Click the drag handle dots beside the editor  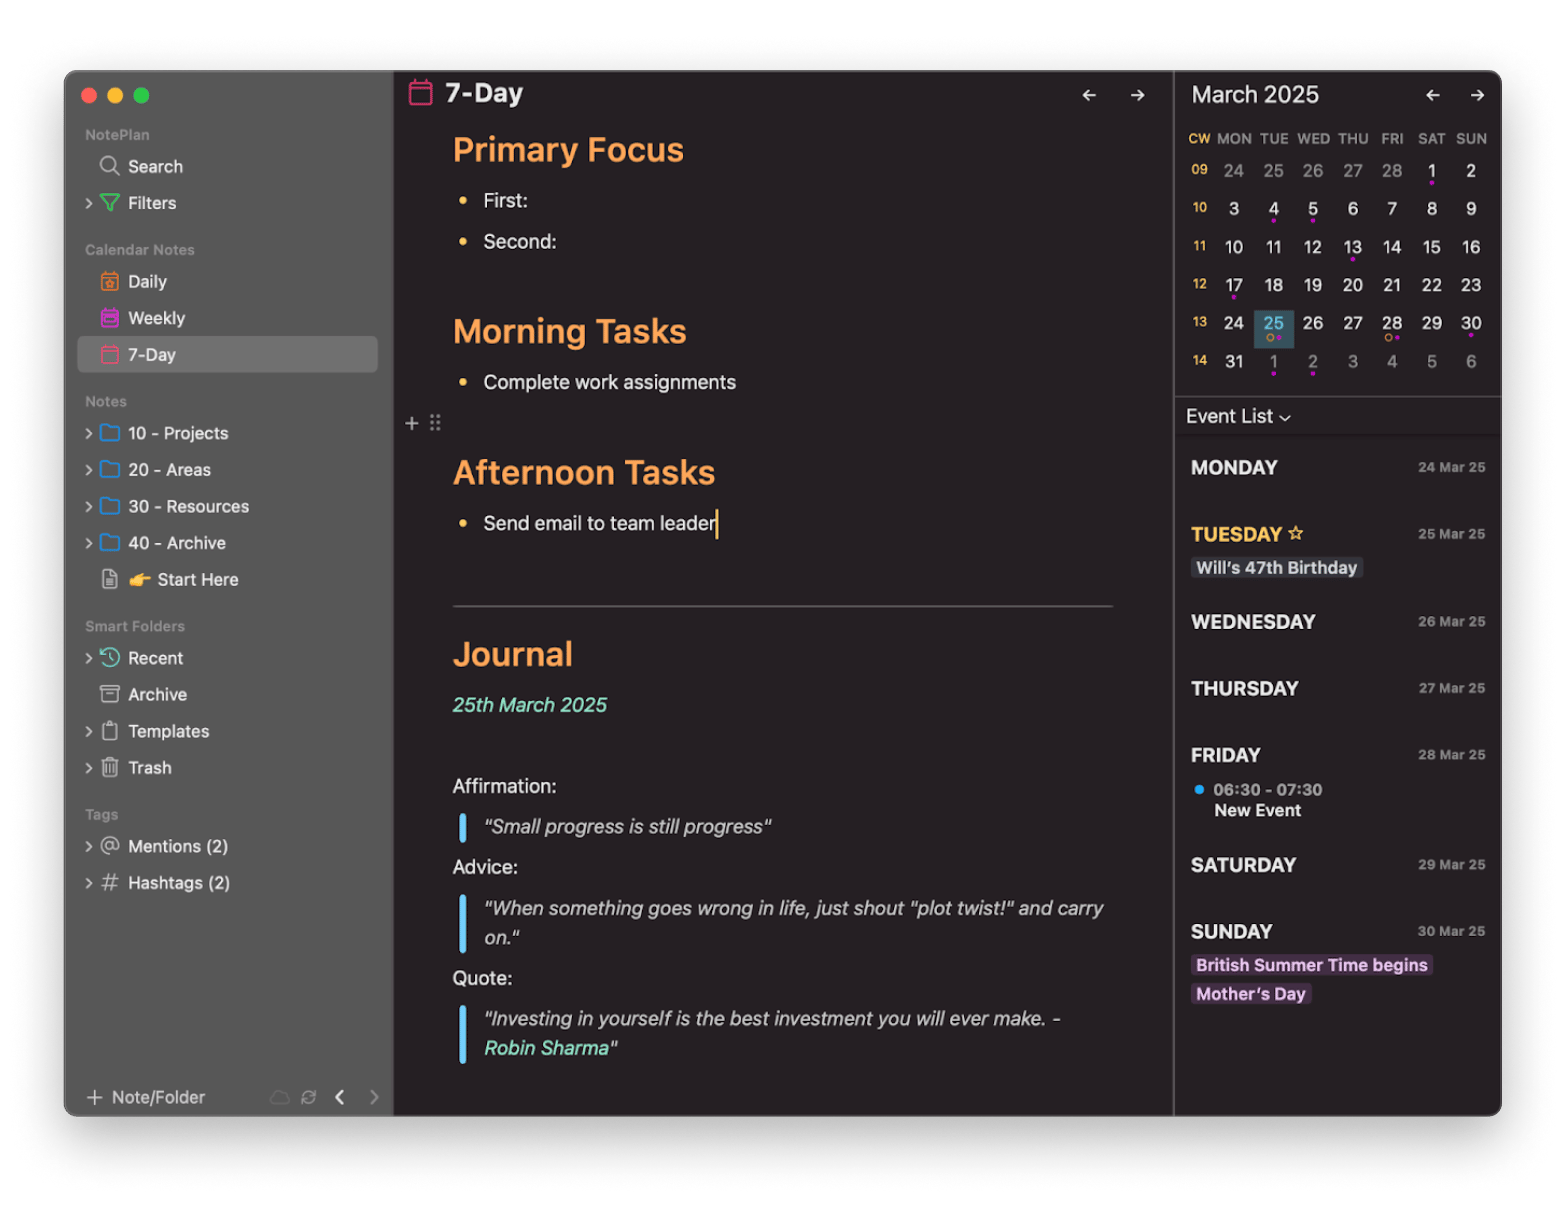point(435,423)
